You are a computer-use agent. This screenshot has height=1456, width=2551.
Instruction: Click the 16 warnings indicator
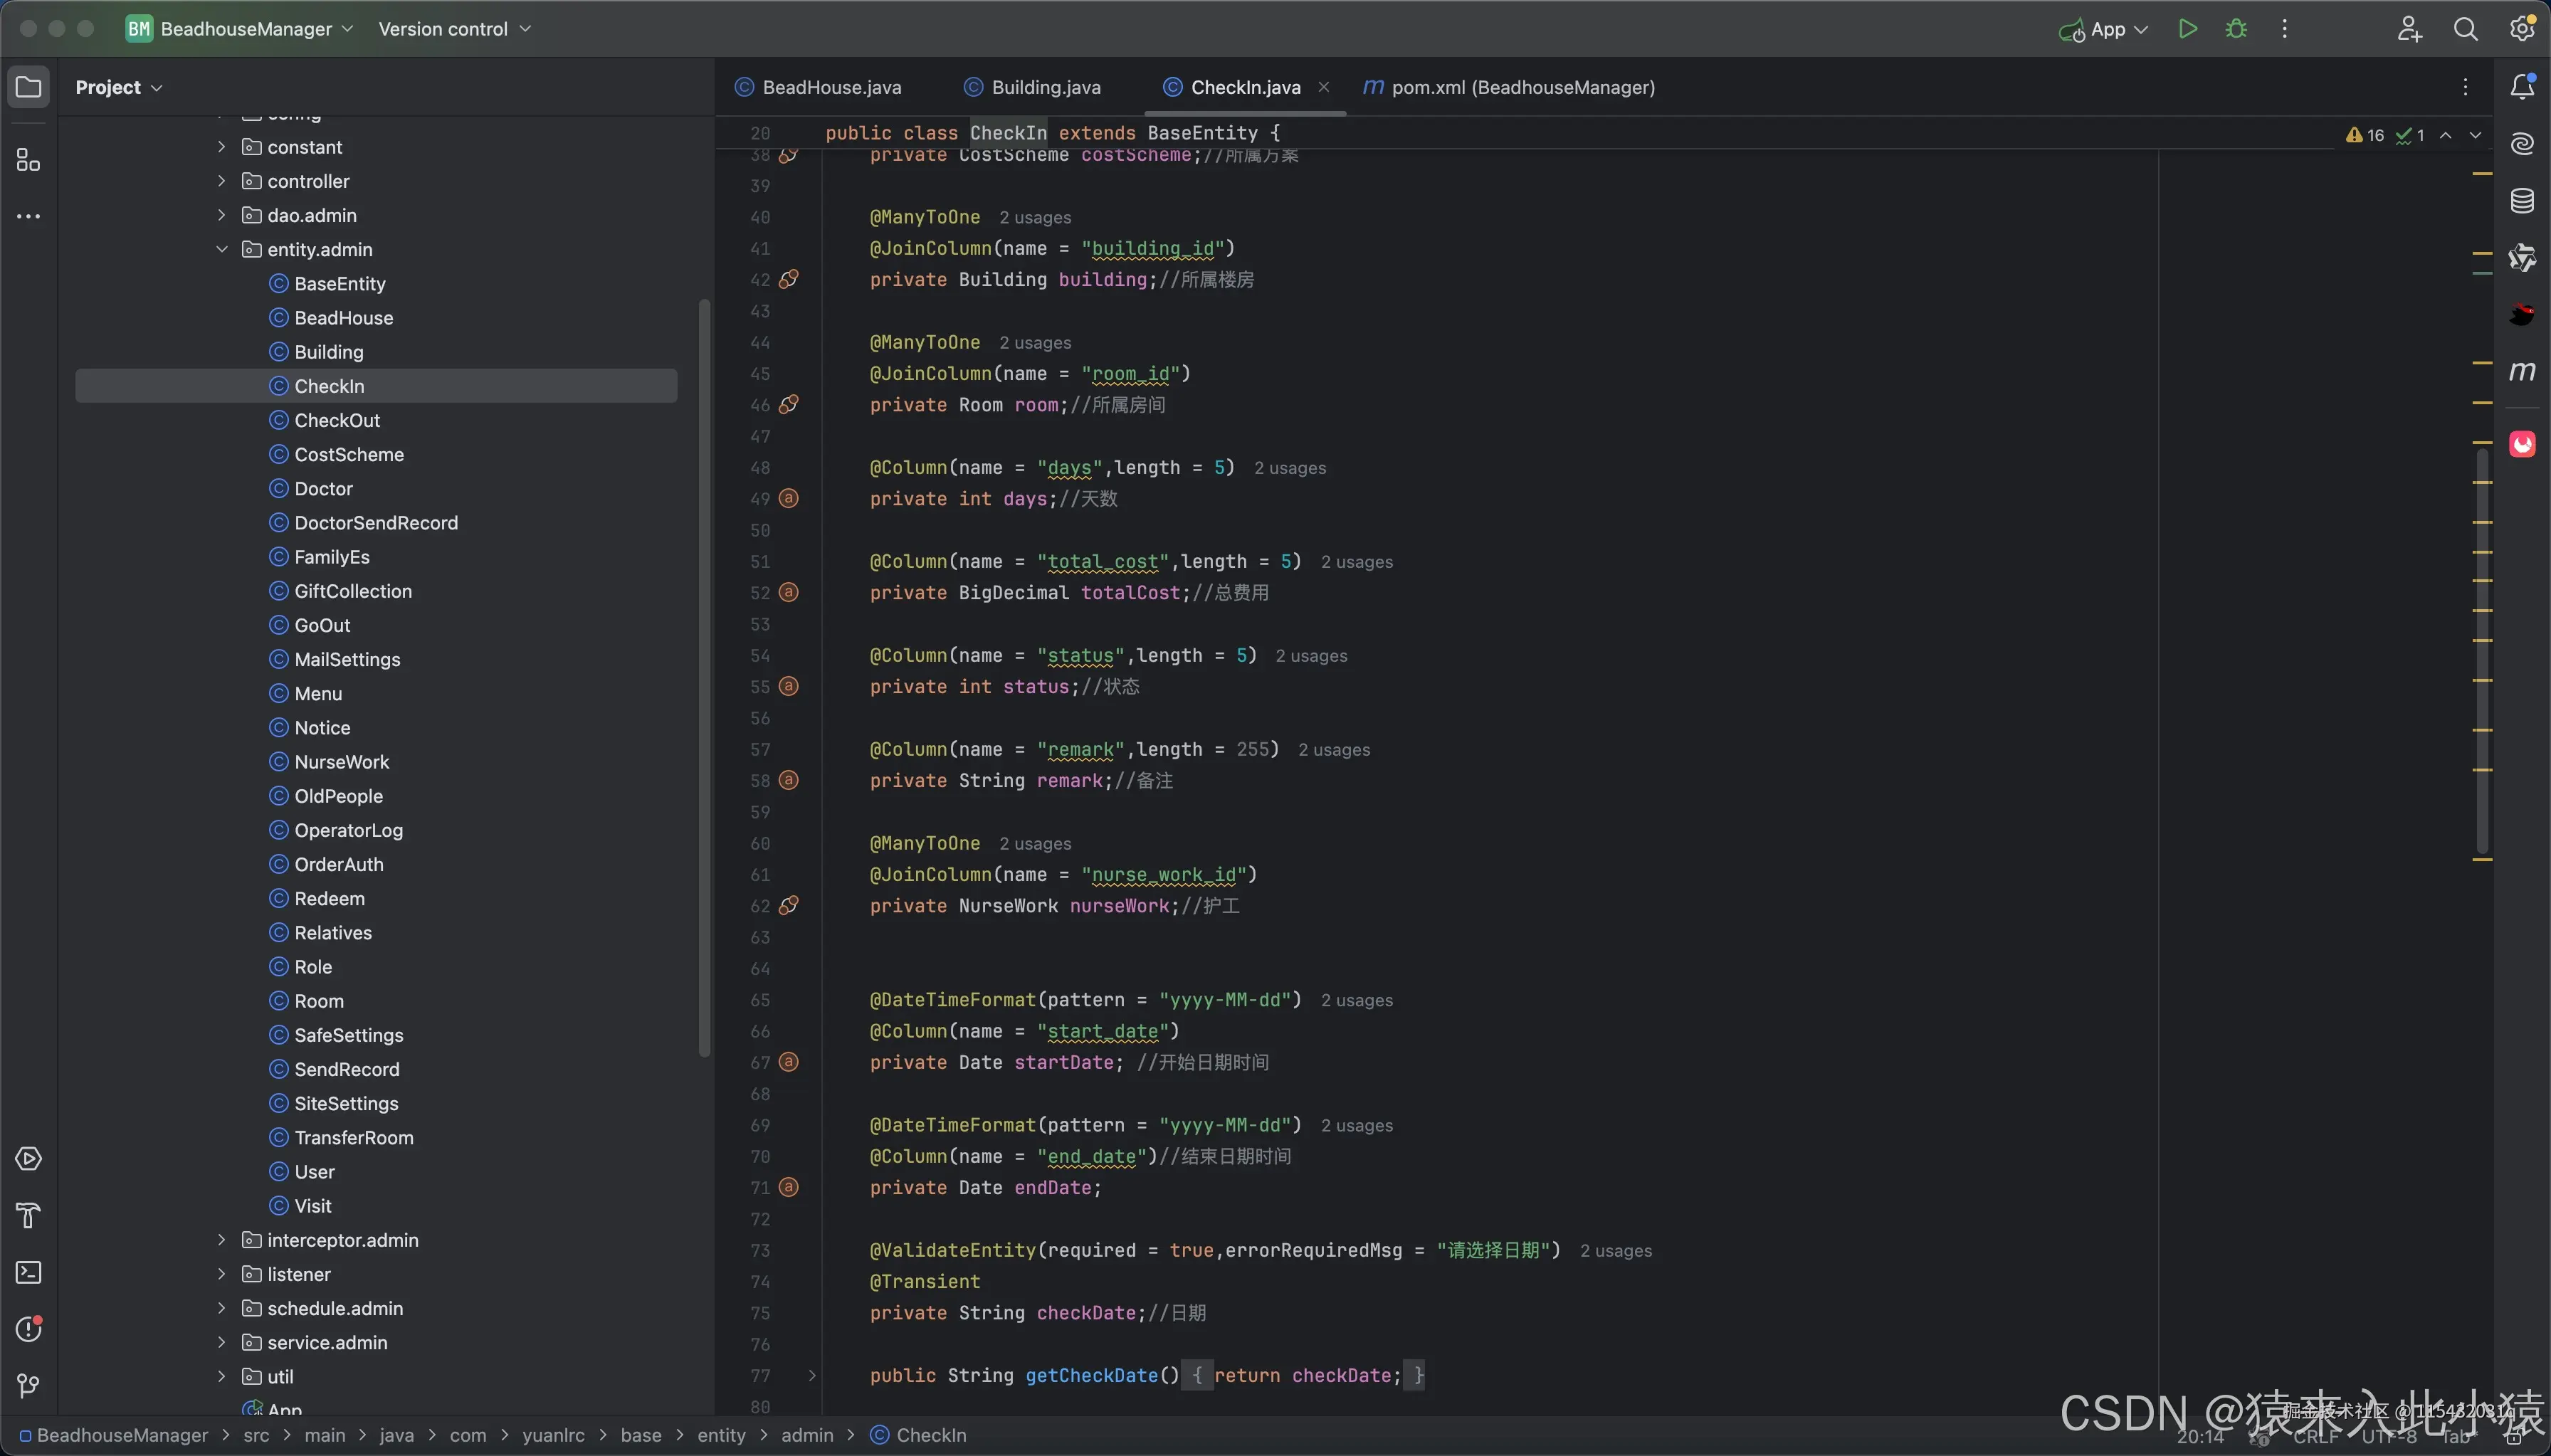[x=2364, y=135]
